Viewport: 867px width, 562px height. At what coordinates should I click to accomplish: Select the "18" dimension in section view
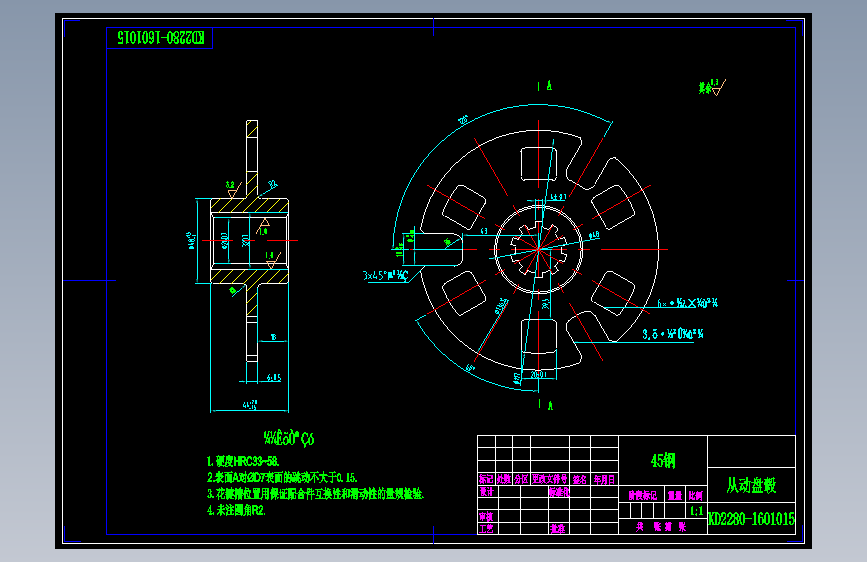pos(273,337)
